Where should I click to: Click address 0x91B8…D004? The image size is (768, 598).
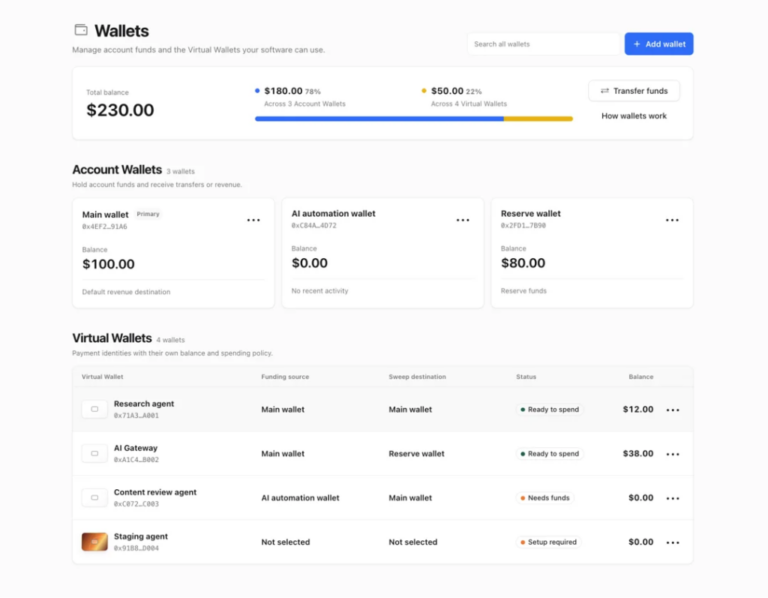click(x=136, y=548)
